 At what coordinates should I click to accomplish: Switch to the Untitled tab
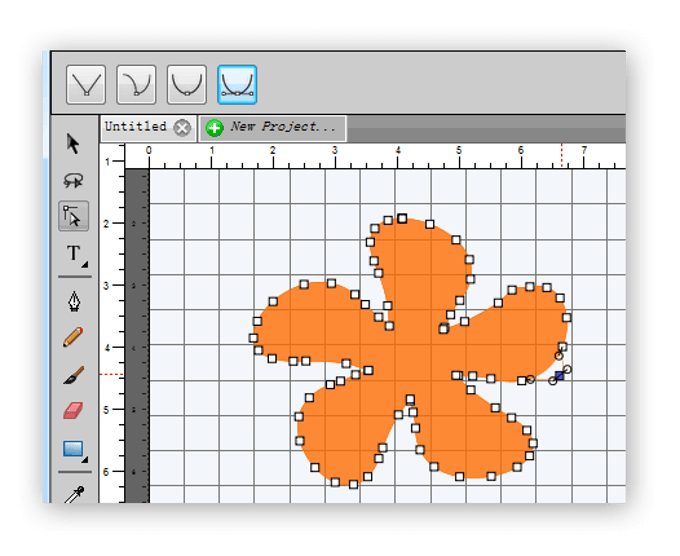click(x=136, y=127)
